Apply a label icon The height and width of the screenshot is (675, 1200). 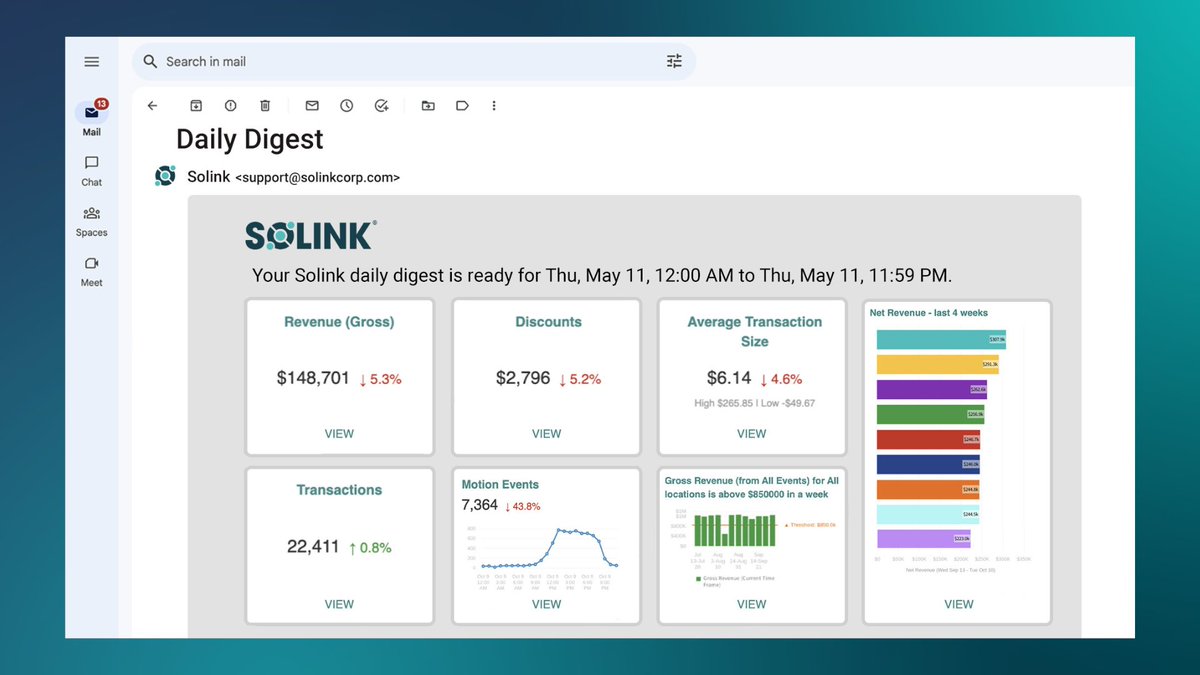[462, 105]
